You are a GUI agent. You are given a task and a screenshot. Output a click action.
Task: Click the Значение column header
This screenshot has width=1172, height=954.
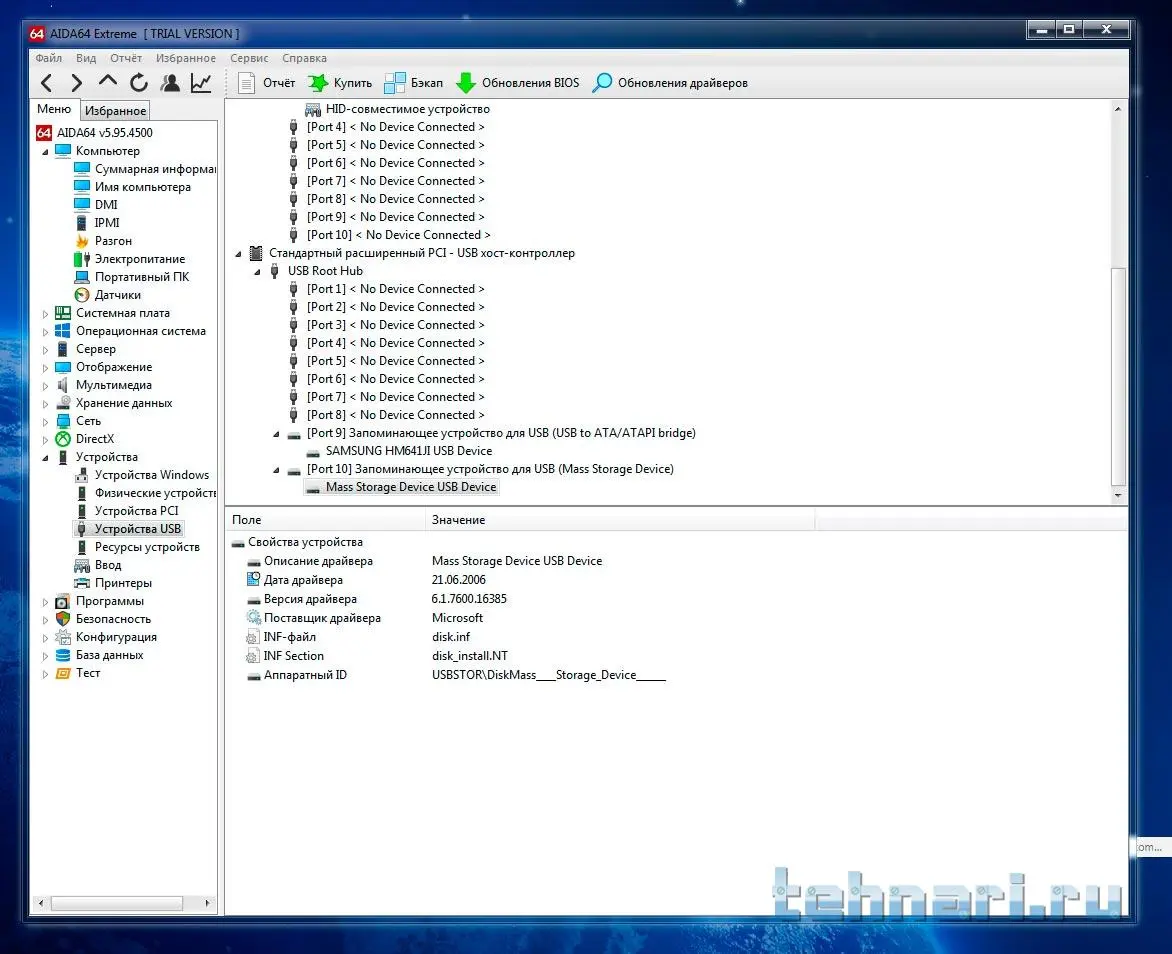coord(458,520)
